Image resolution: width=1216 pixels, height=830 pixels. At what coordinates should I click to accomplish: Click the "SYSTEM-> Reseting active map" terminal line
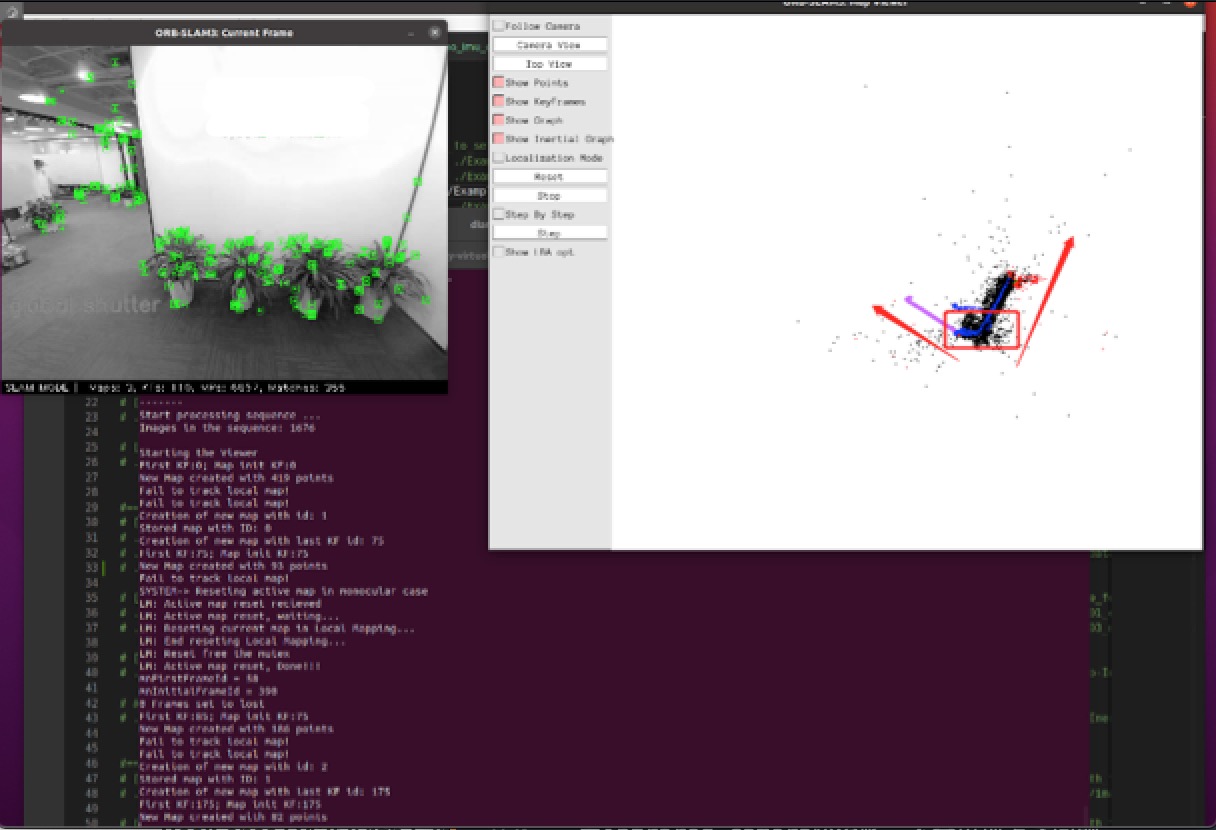[283, 591]
